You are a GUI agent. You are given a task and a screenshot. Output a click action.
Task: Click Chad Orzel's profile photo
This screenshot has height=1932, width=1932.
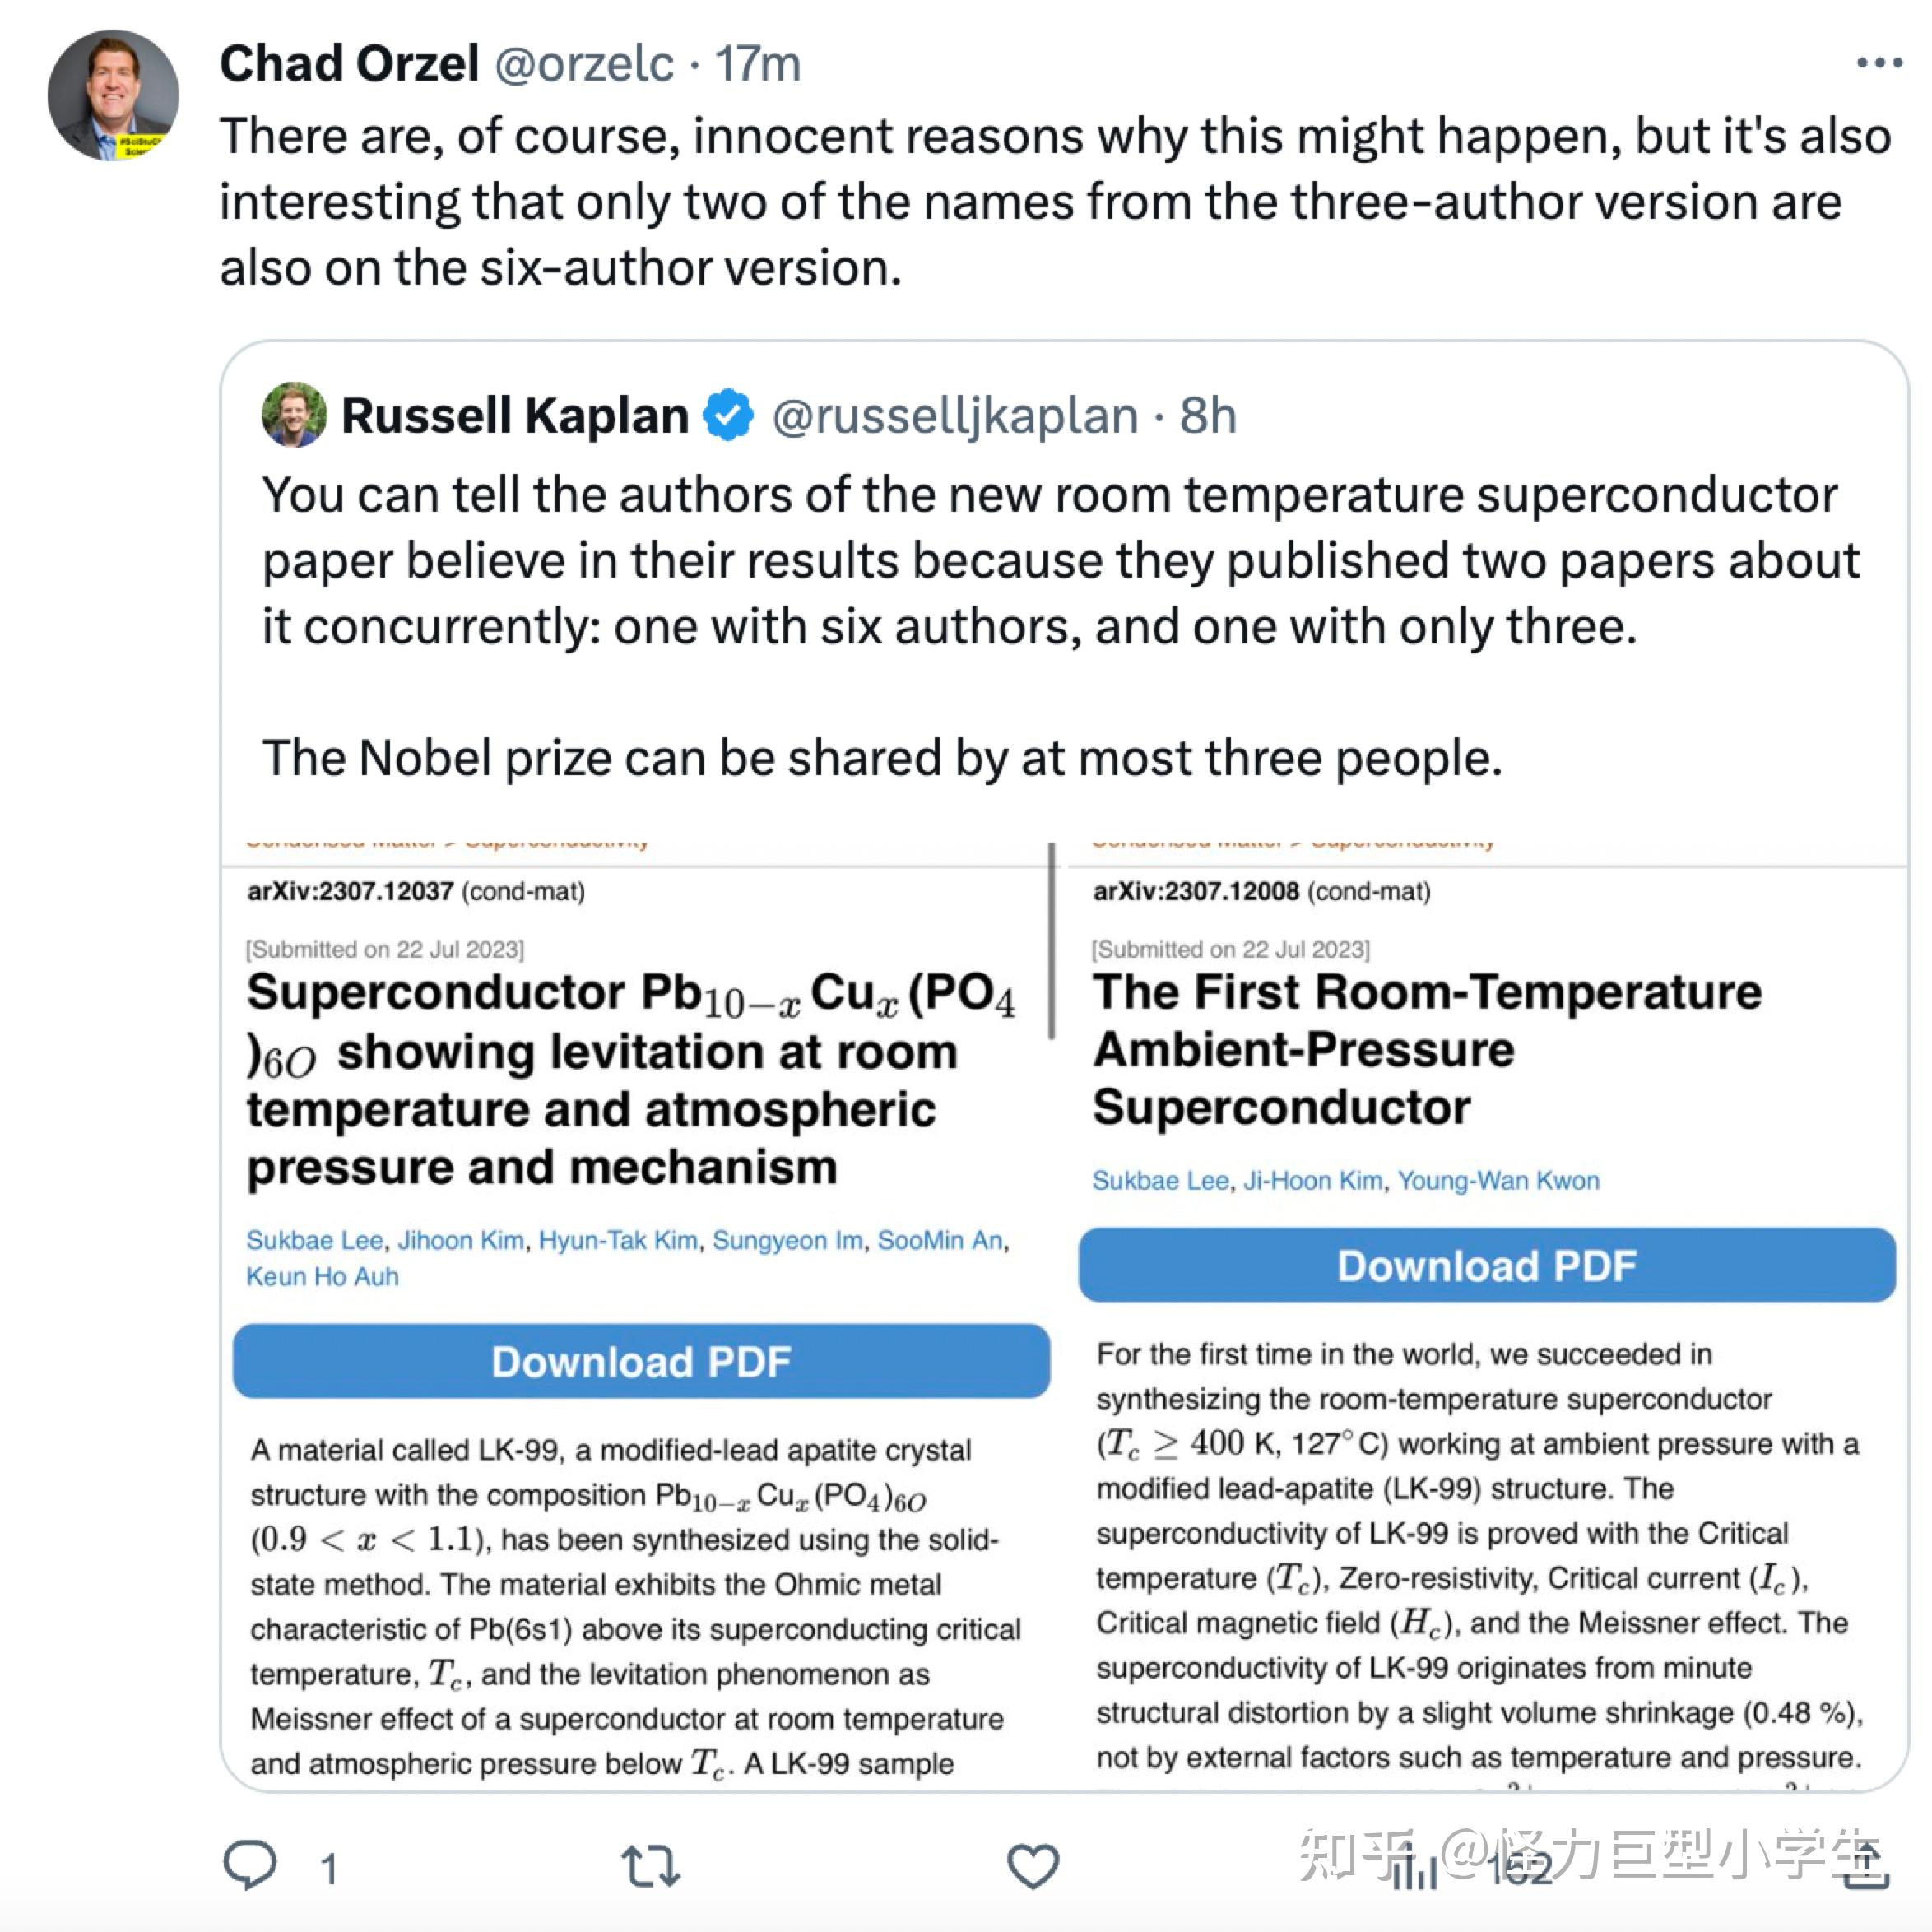[113, 95]
